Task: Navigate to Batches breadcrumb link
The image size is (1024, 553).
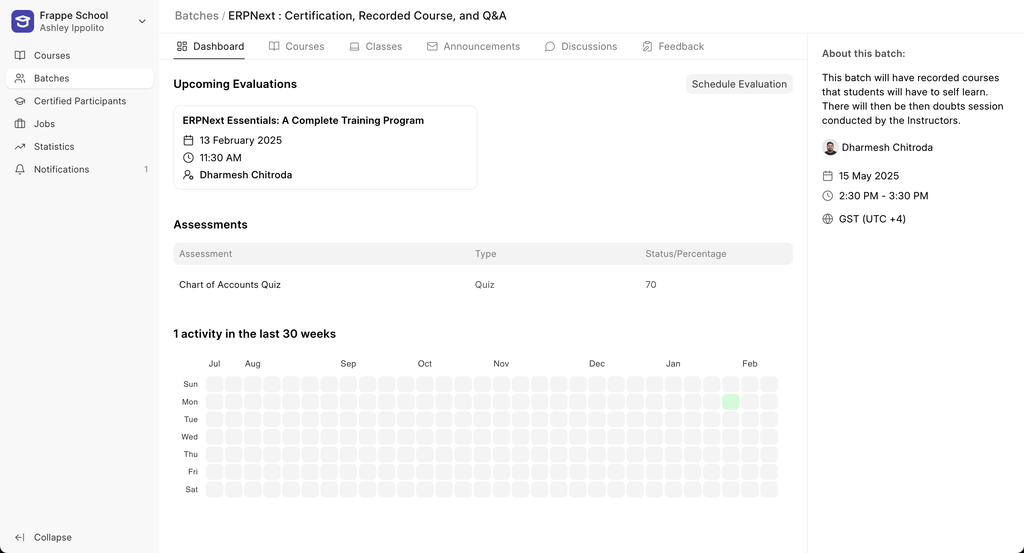Action: [197, 16]
